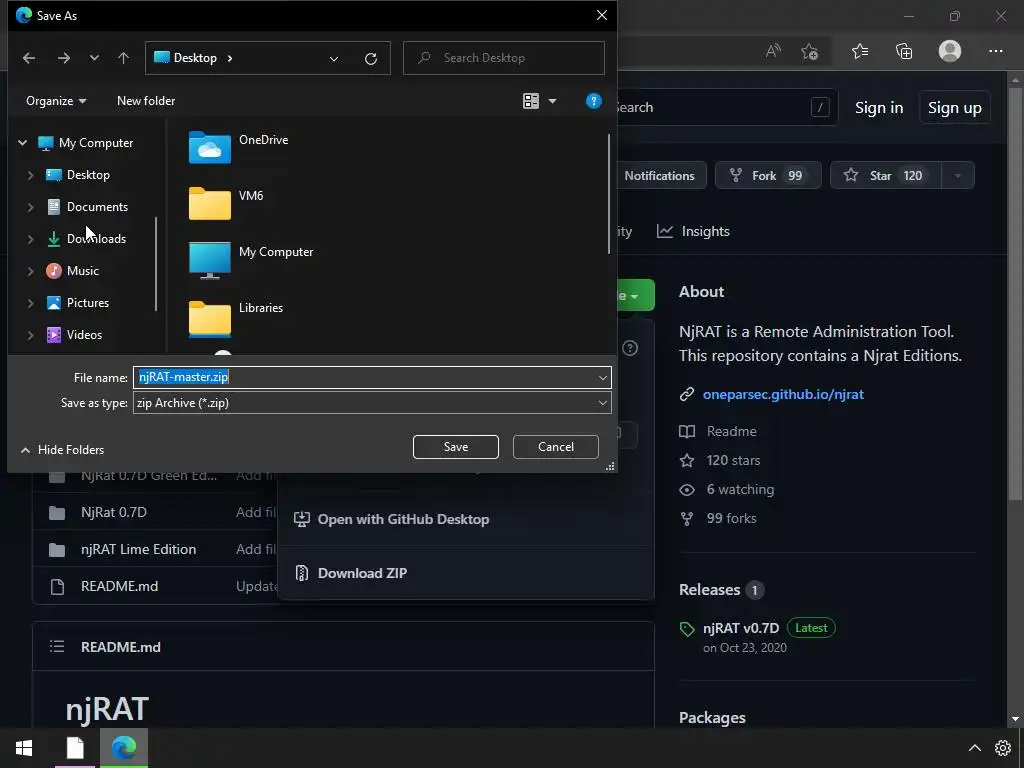Screen dimensions: 1024x768
Task: Expand the Videos tree node
Action: pos(30,335)
